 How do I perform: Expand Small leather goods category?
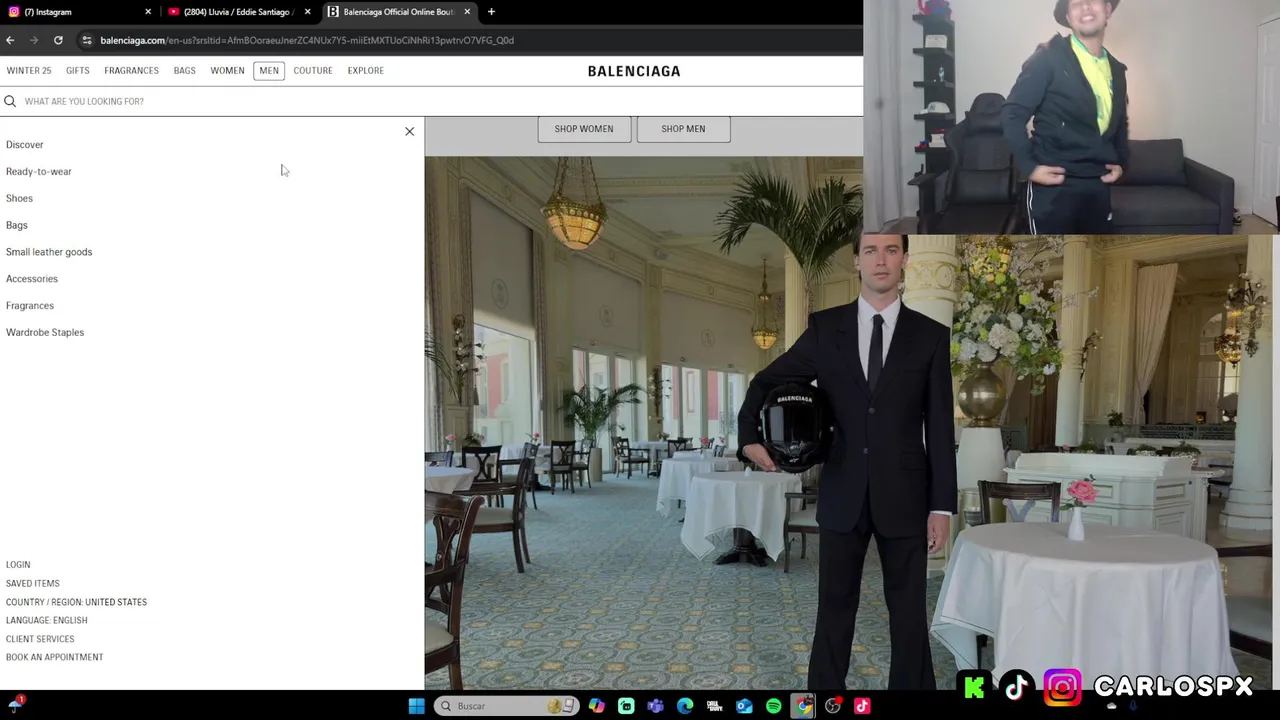click(x=49, y=252)
